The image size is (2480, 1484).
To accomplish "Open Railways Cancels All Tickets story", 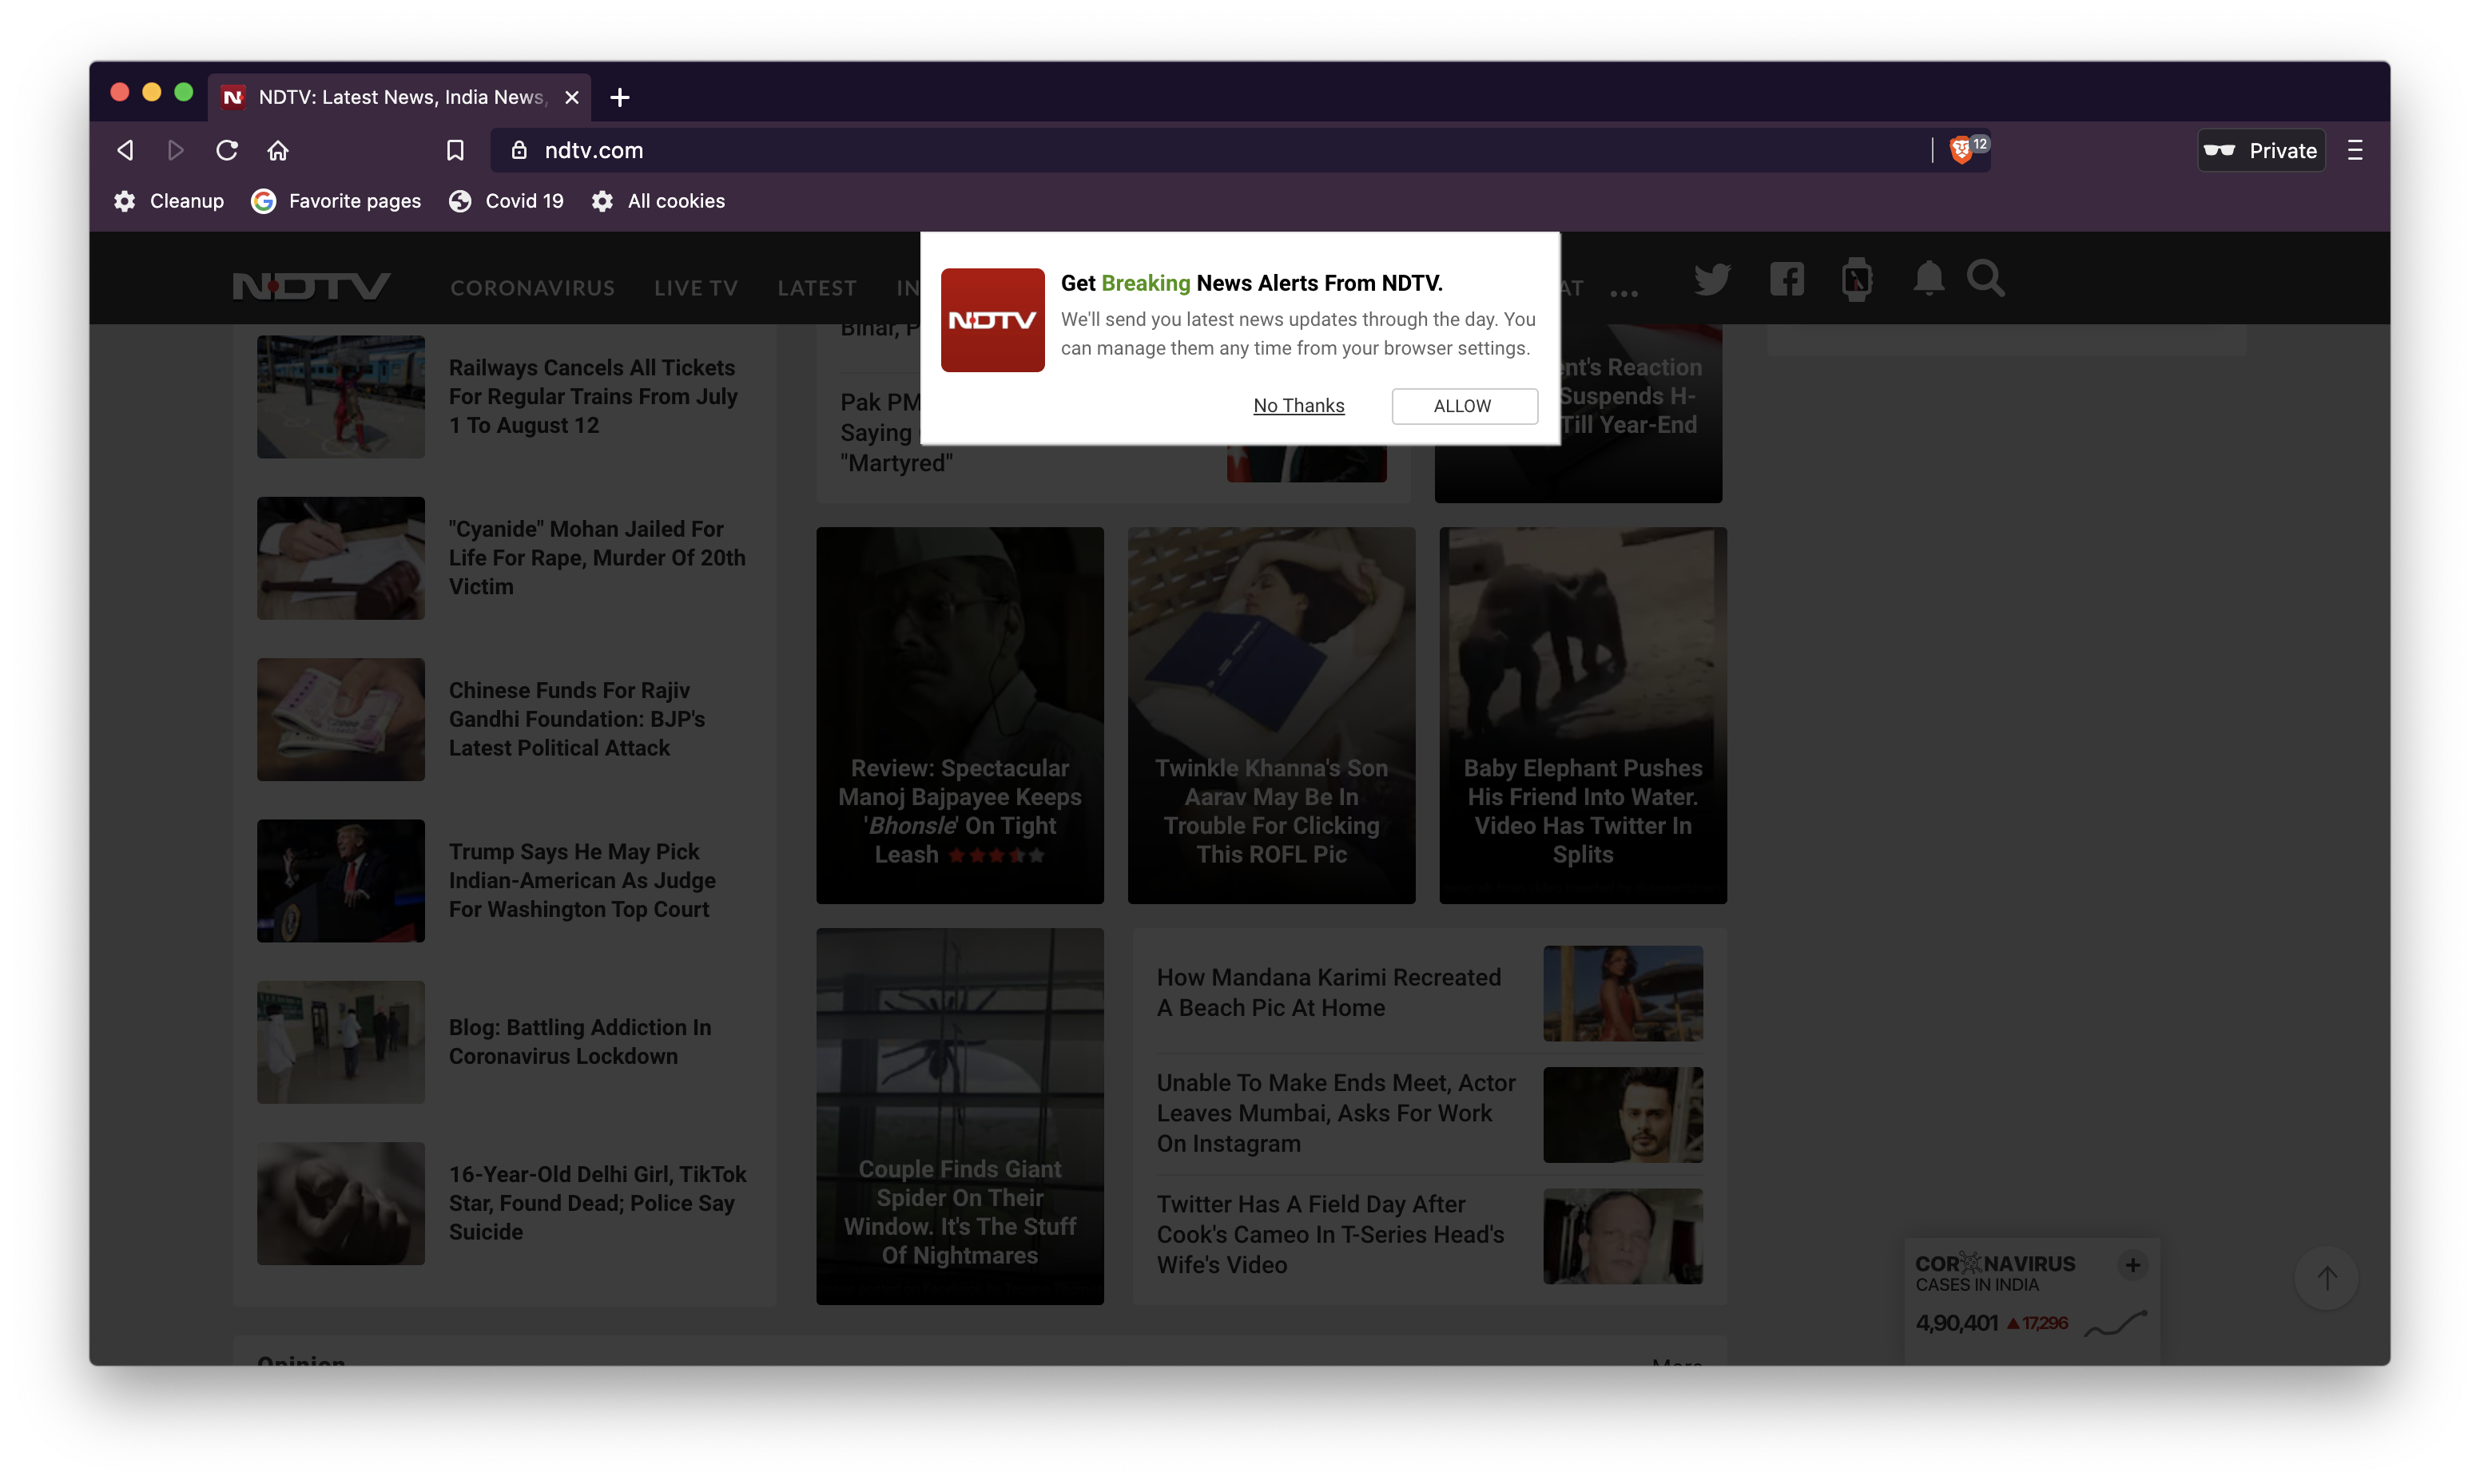I will (x=594, y=397).
